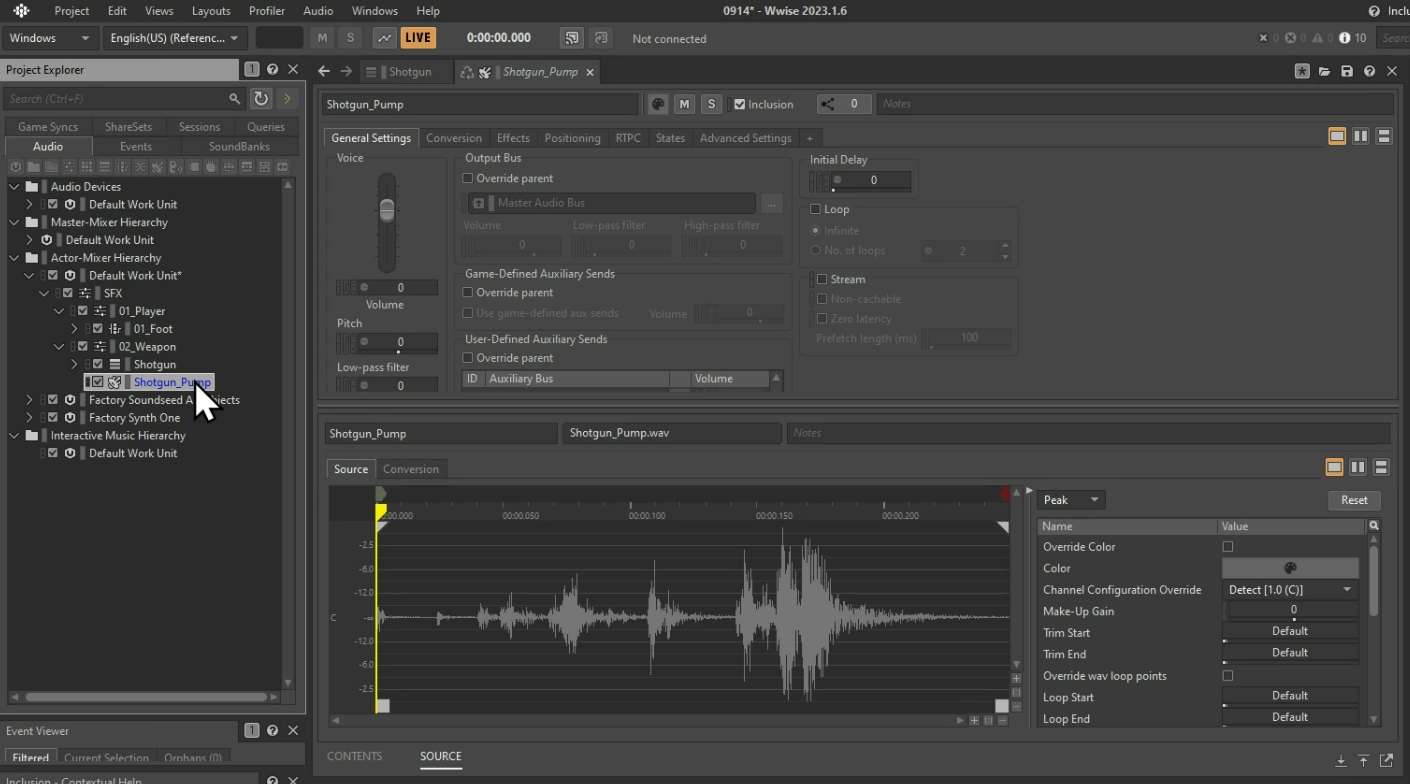Open Channel Configuration Override dropdown
Viewport: 1410px width, 784px height.
point(1290,590)
